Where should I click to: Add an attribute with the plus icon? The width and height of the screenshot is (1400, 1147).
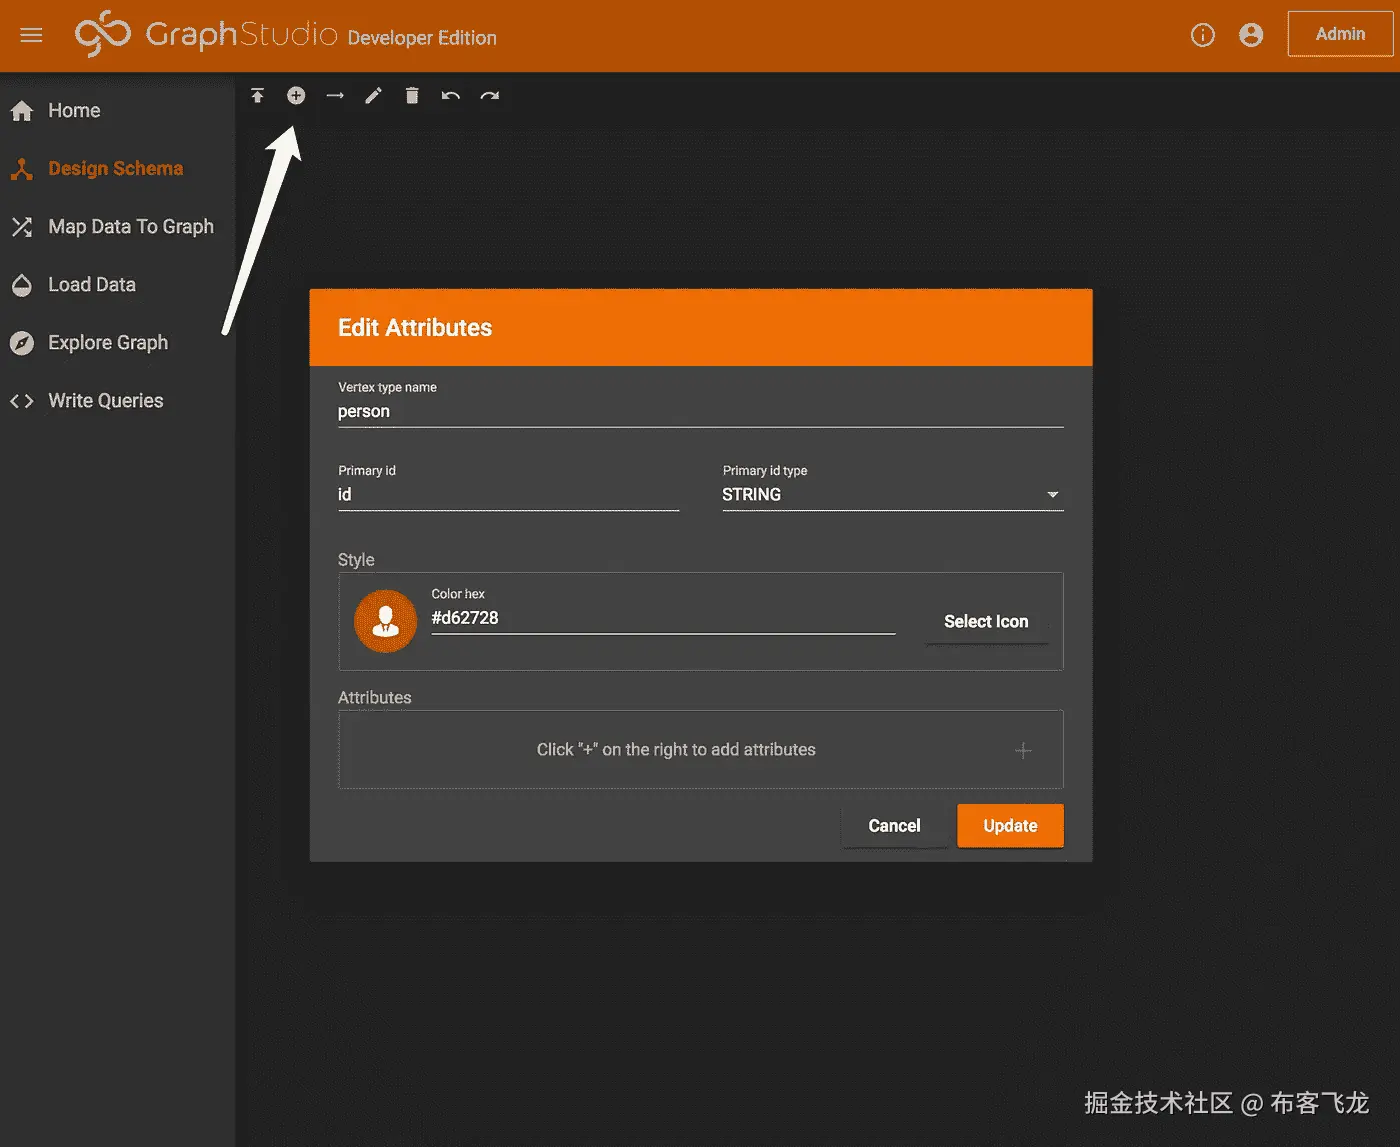click(1023, 750)
